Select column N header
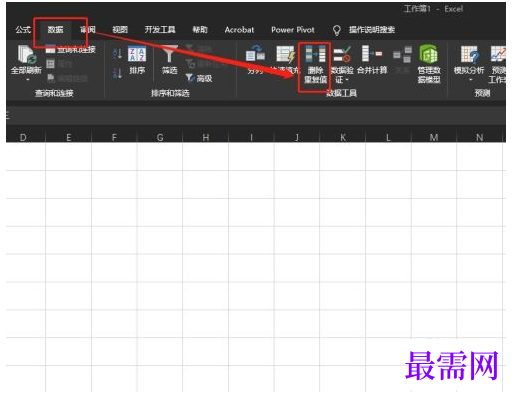Screen dimensions: 517x397 (479, 137)
